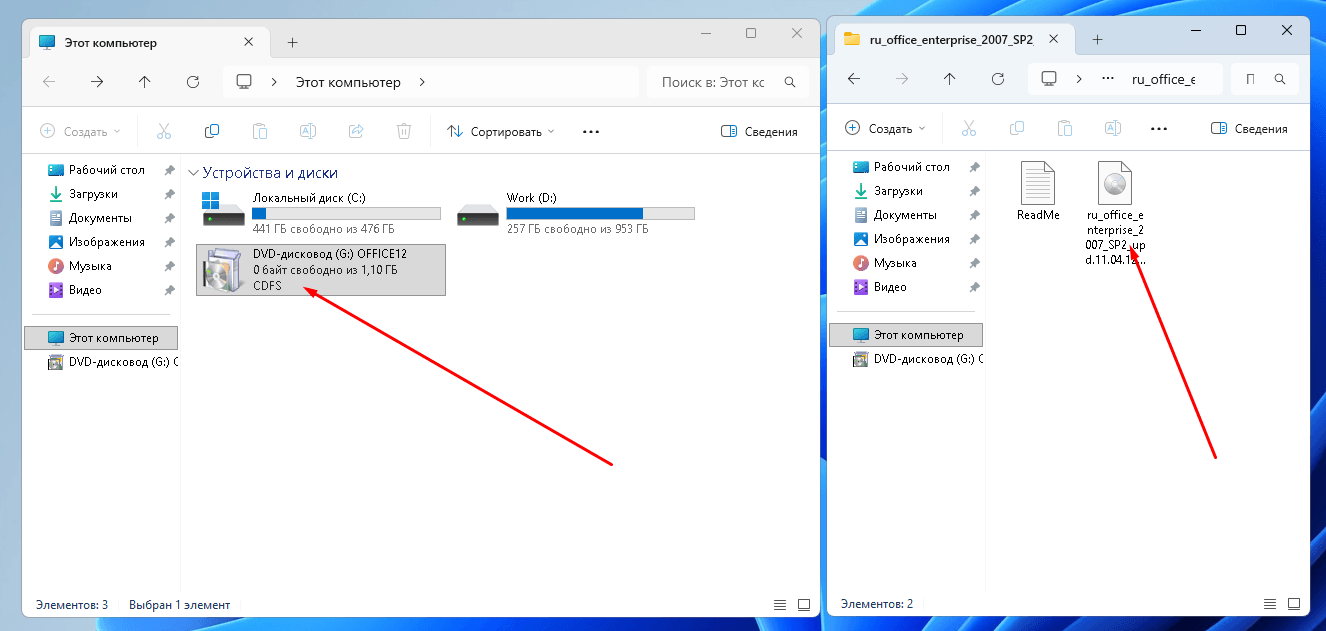Open Рабочий стол in left window sidebar
The height and width of the screenshot is (631, 1326).
click(x=106, y=170)
